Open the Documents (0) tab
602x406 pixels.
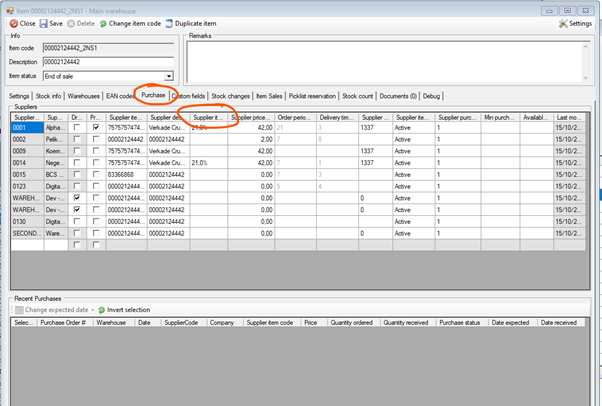pyautogui.click(x=398, y=96)
